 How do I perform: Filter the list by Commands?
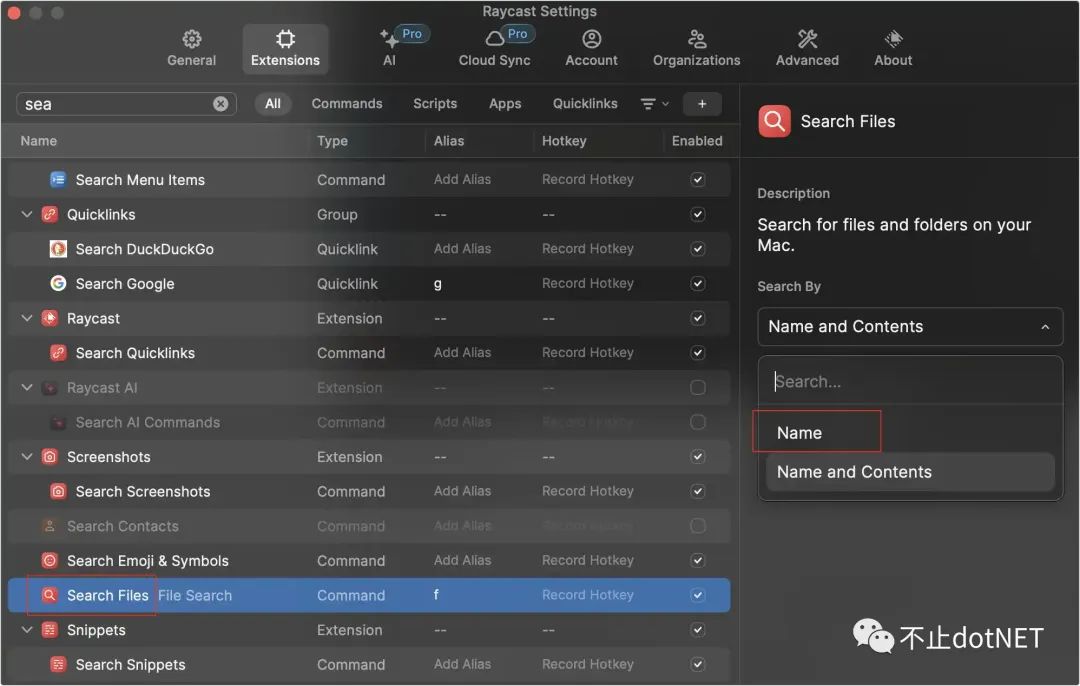(346, 104)
